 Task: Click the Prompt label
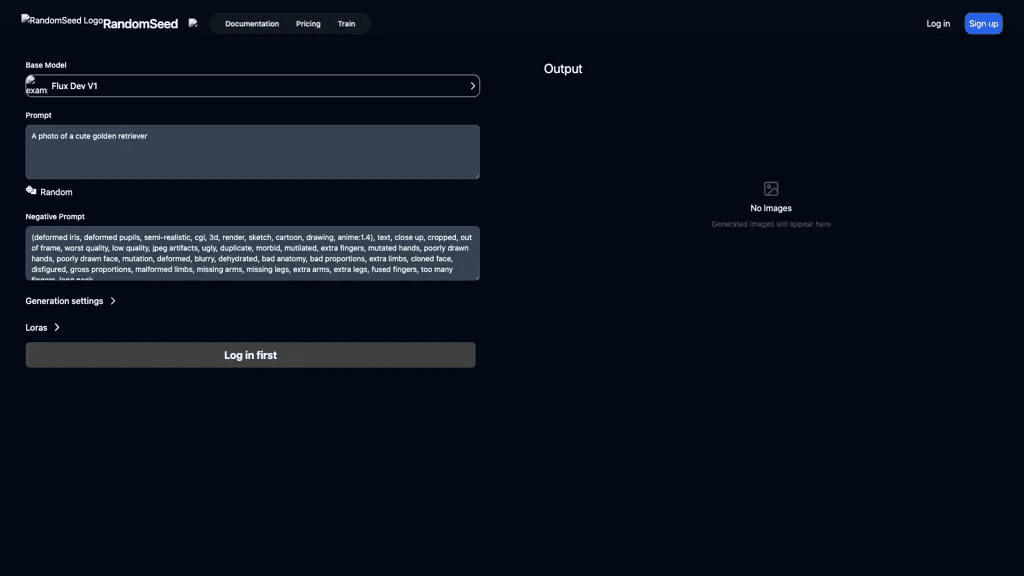(x=39, y=115)
